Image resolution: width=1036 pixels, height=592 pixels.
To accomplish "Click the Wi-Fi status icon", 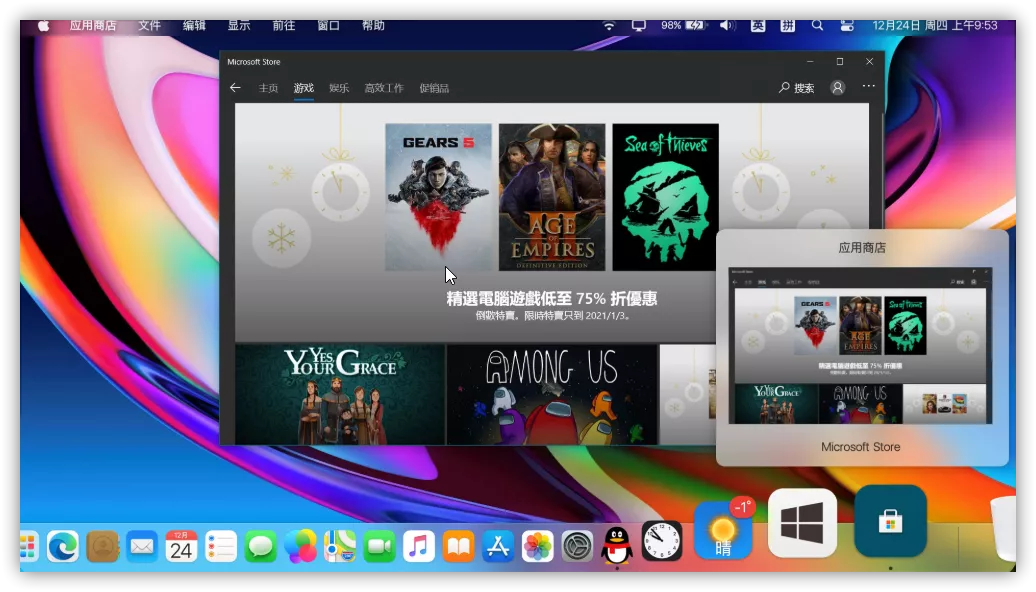I will (x=609, y=25).
